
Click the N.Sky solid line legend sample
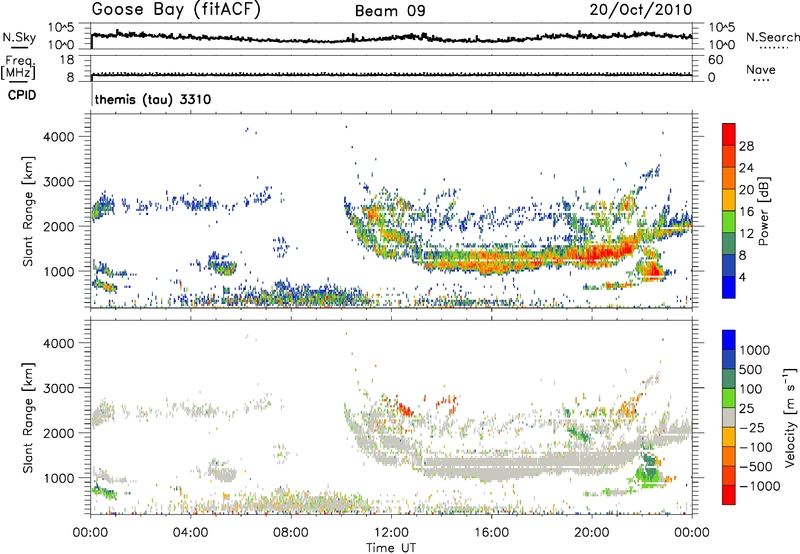(19, 47)
